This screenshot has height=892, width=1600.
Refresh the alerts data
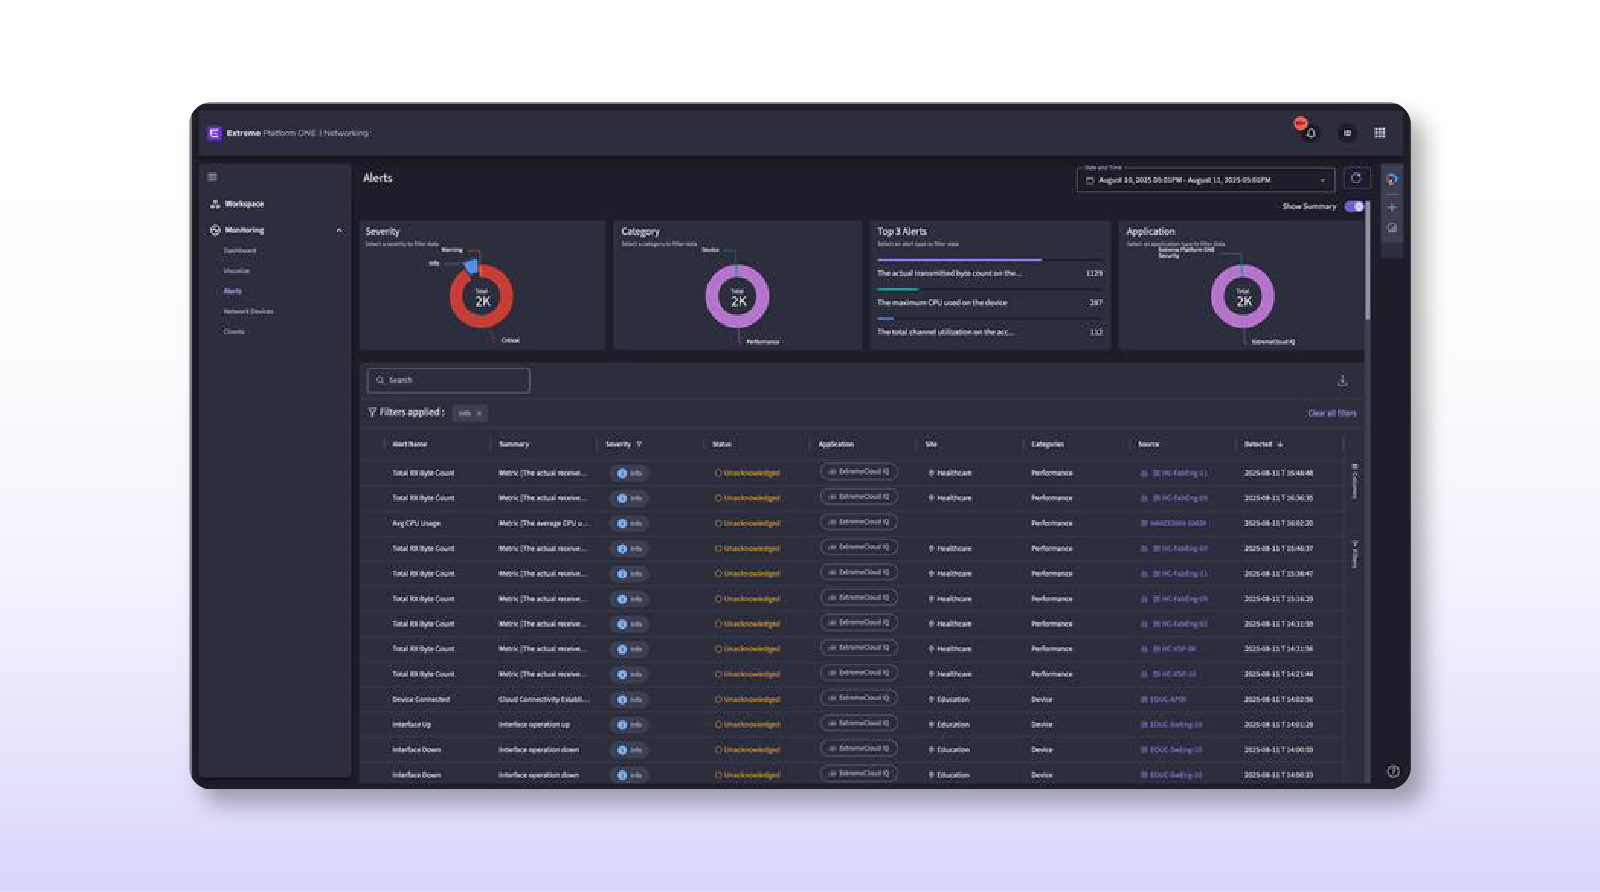1356,178
